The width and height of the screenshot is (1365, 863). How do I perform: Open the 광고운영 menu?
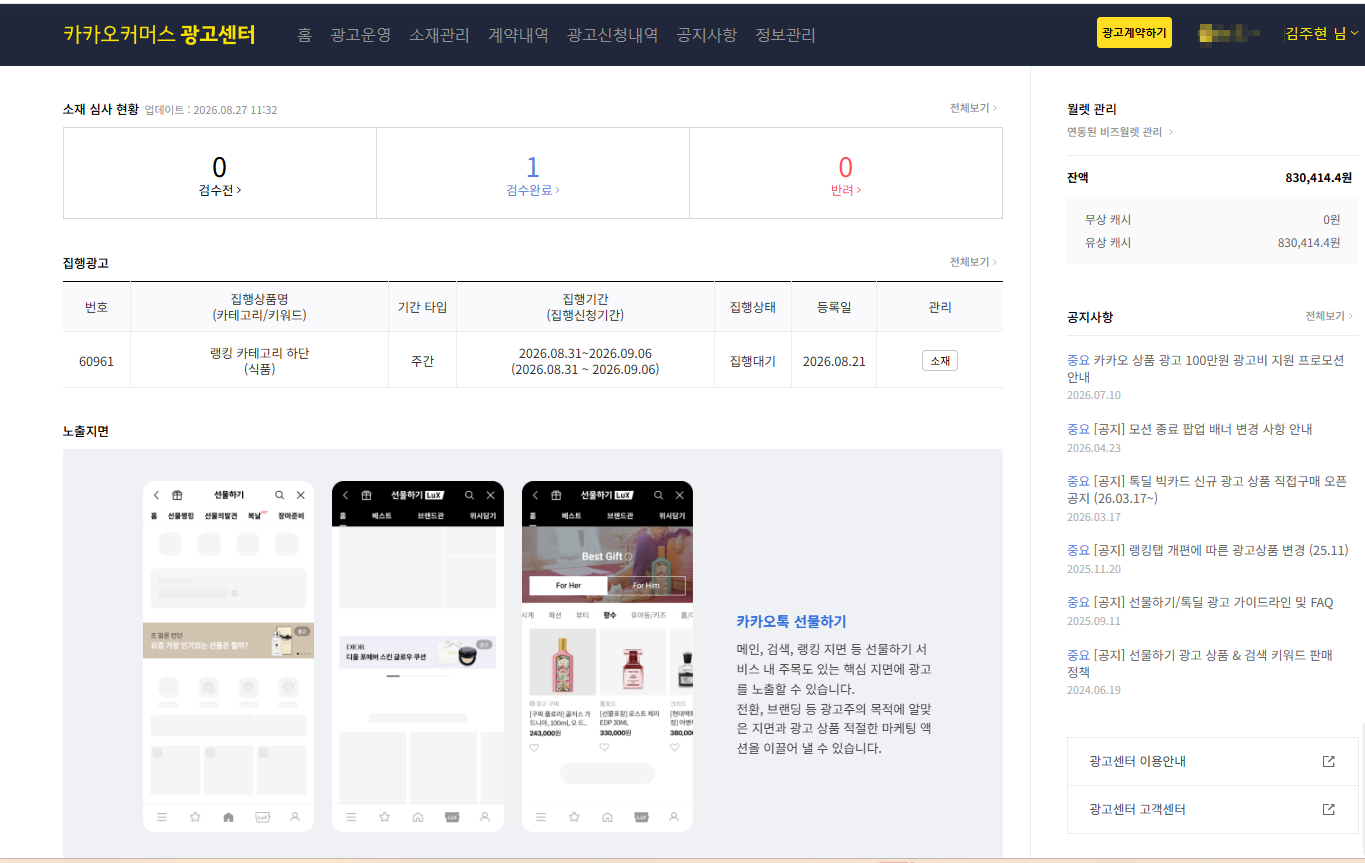(360, 35)
